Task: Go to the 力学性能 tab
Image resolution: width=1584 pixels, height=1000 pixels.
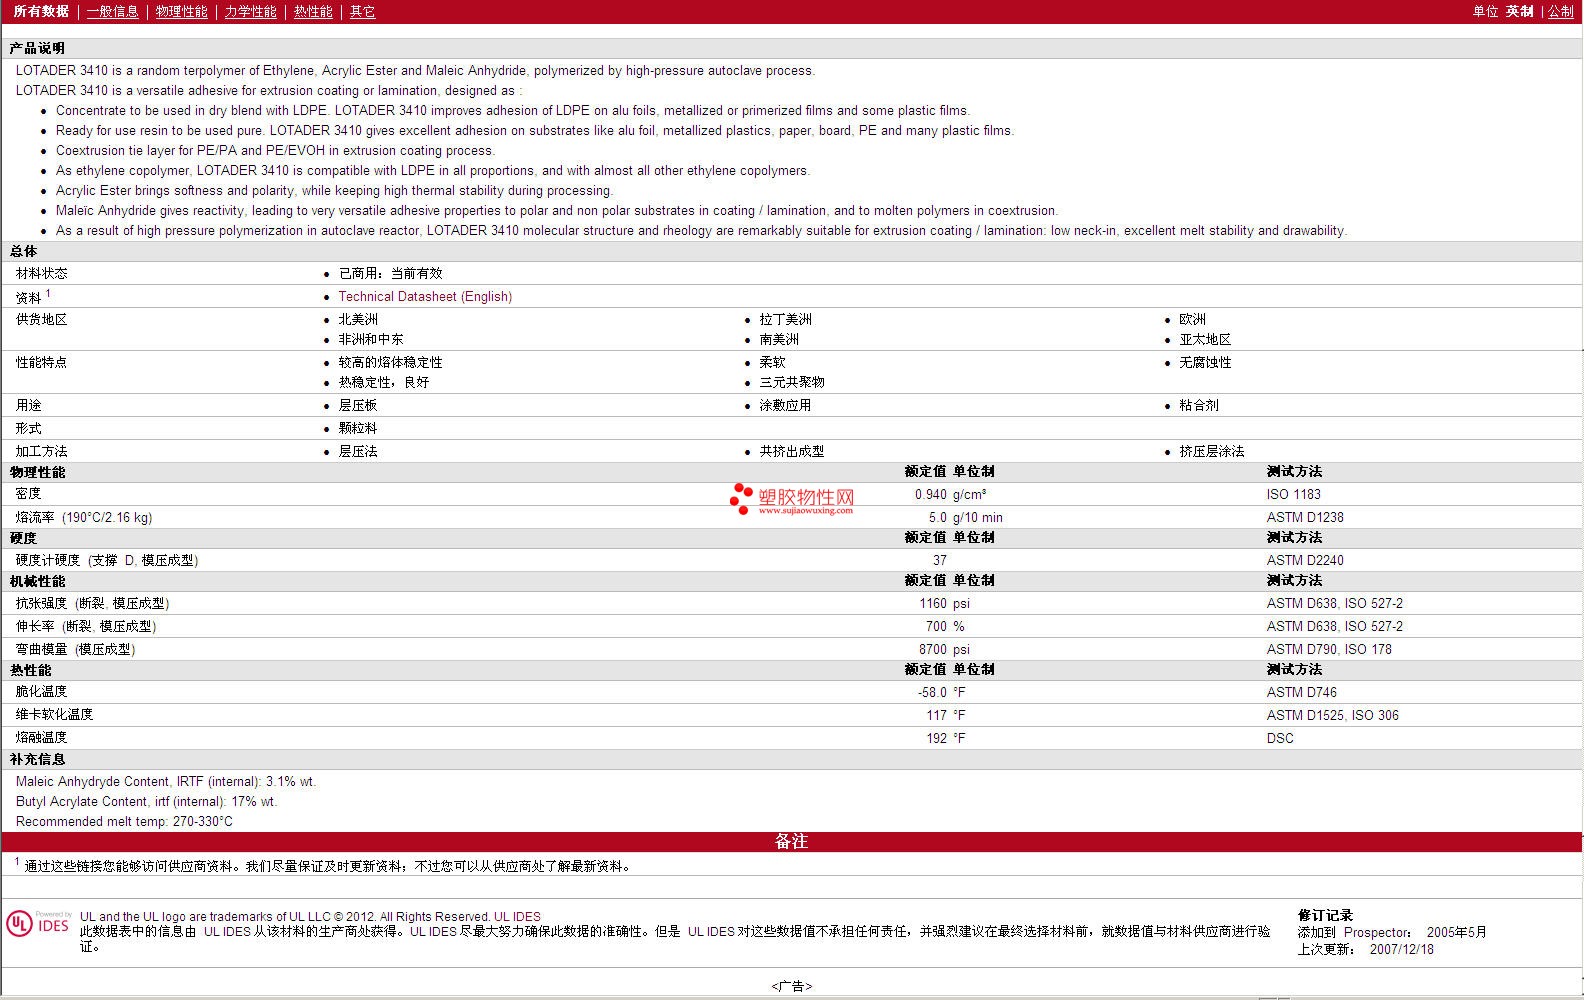Action: 250,11
